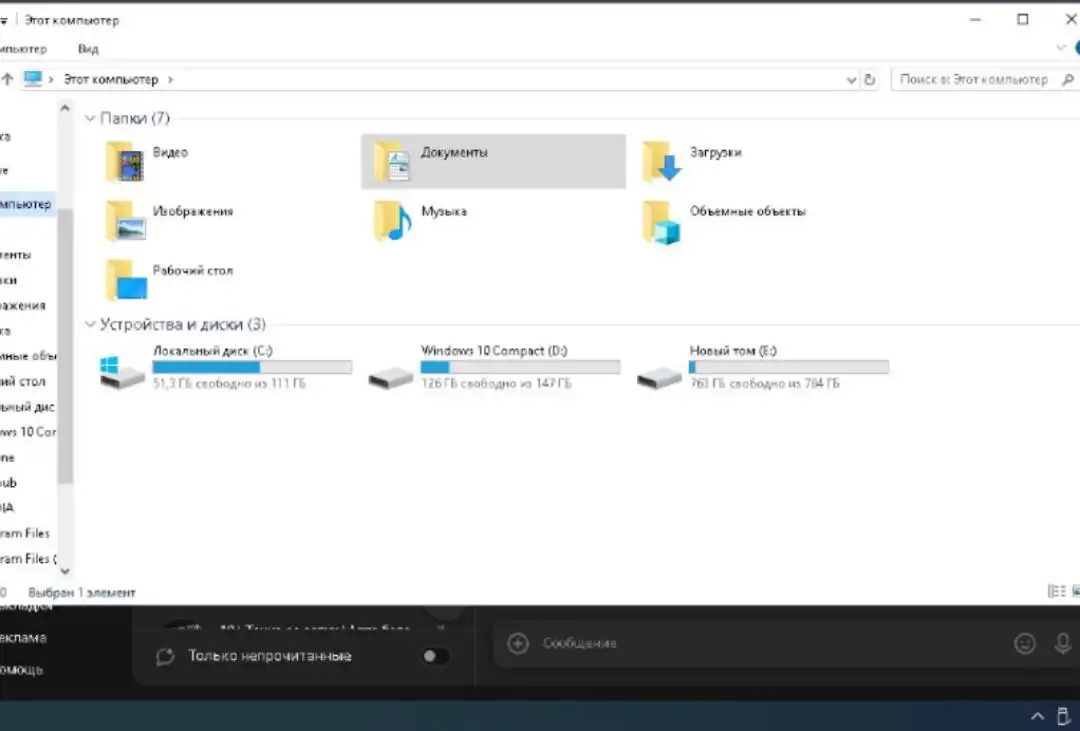This screenshot has height=731, width=1080.
Task: Click the attach plus button in chat
Action: 518,644
